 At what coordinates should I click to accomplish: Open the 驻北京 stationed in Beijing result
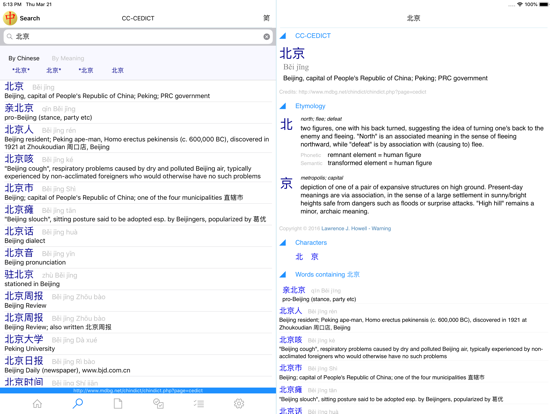[x=138, y=279]
